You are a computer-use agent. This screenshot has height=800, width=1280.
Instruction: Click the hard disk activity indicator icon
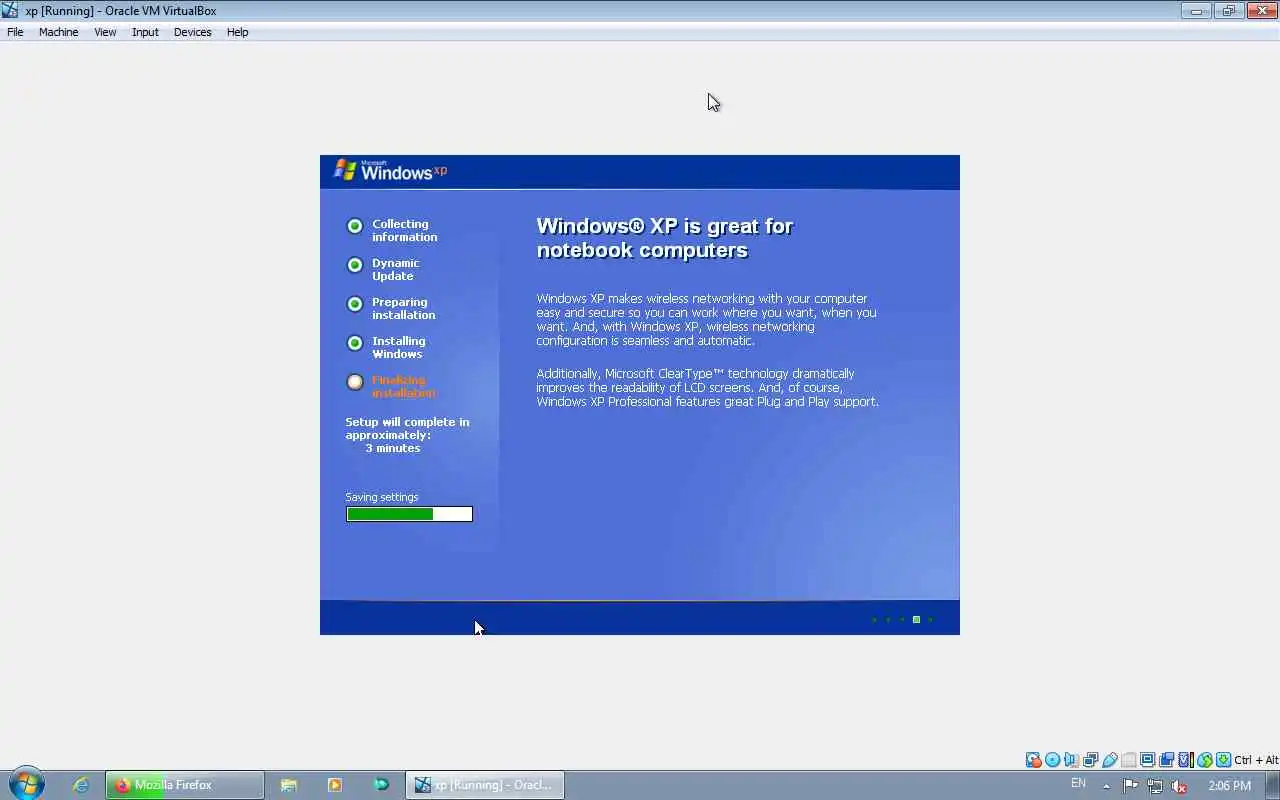1033,760
